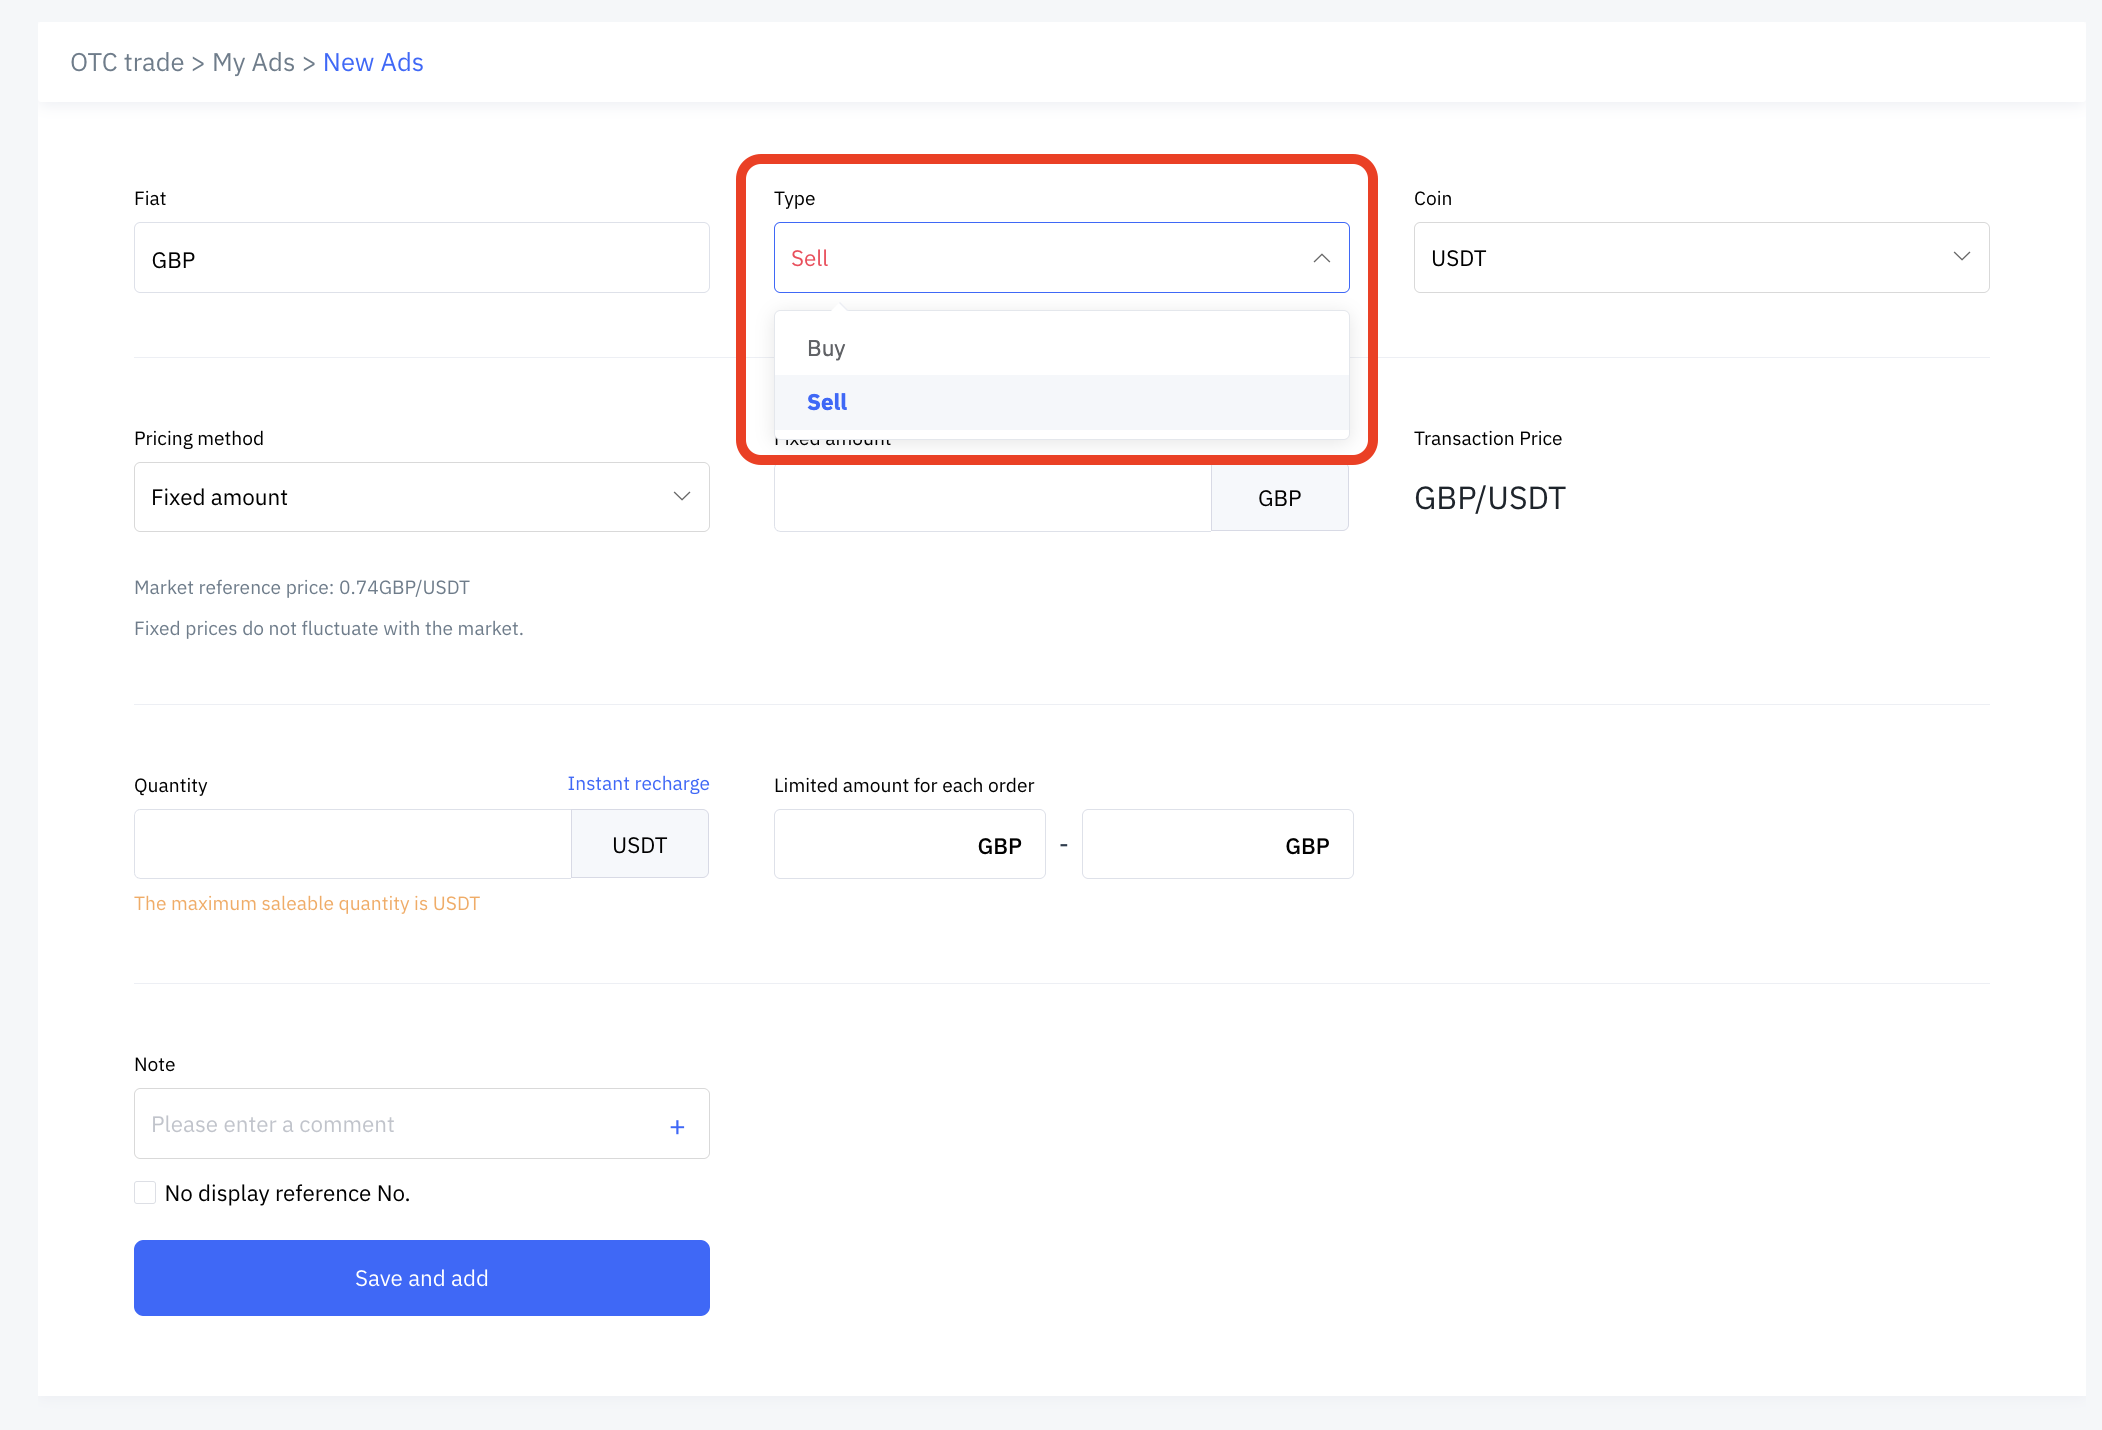Click the Save and add button
Screen dimensions: 2102x1430
coord(421,1278)
